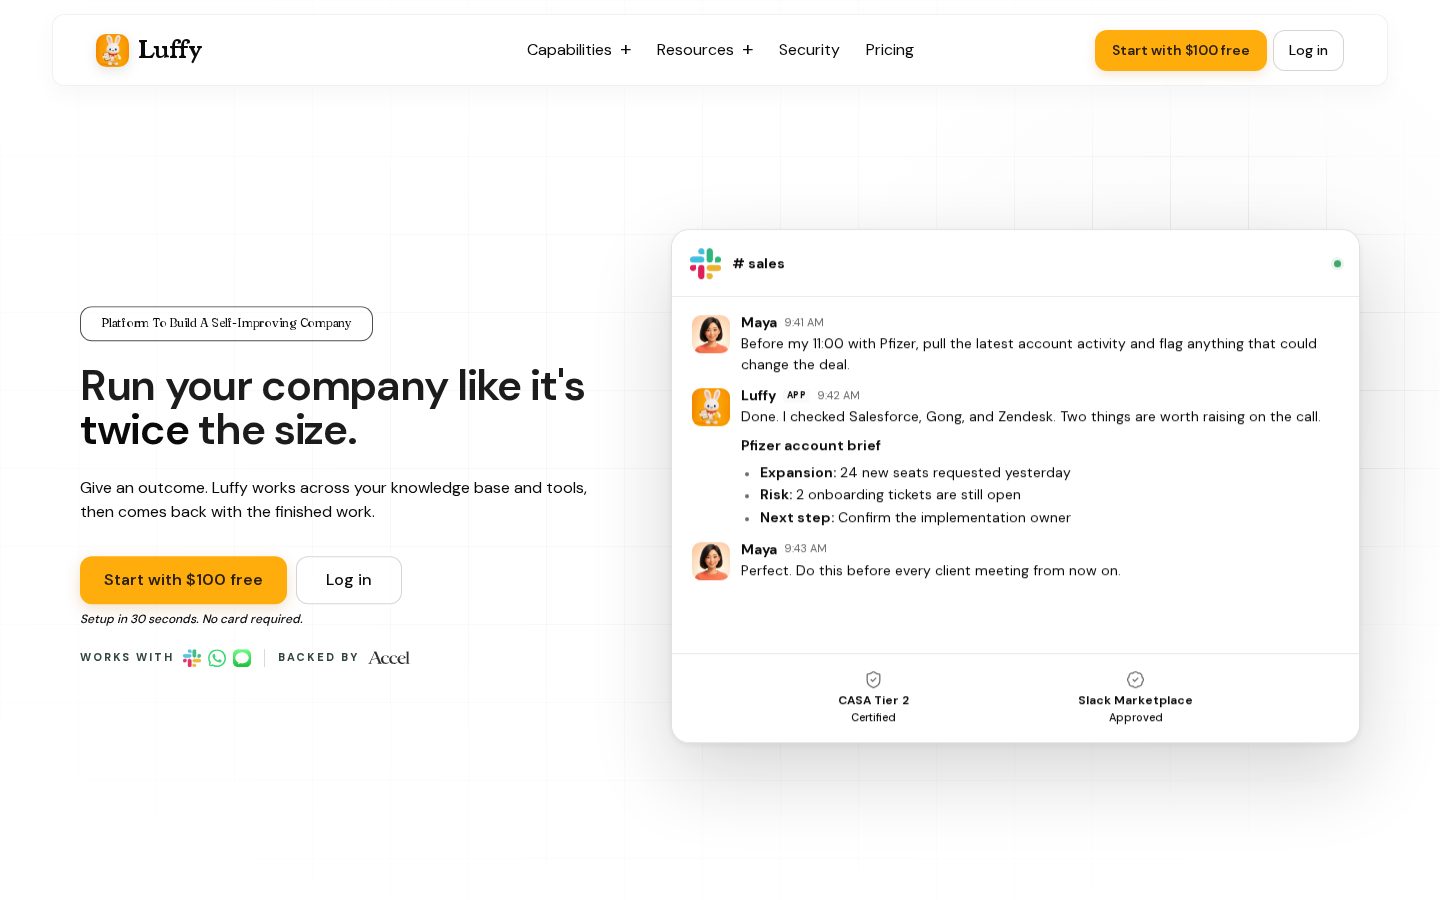Click Maya's avatar on the 9:43 AM message

pyautogui.click(x=711, y=561)
